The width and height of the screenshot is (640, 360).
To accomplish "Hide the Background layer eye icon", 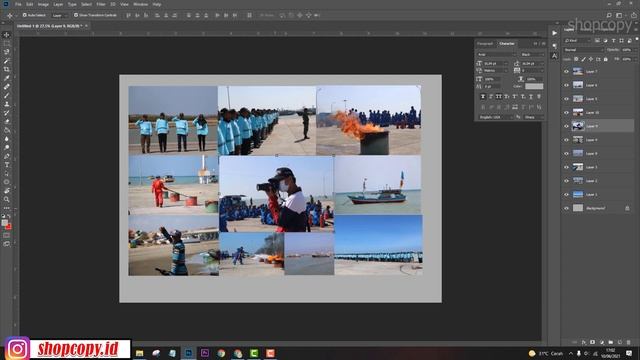I will tap(567, 208).
